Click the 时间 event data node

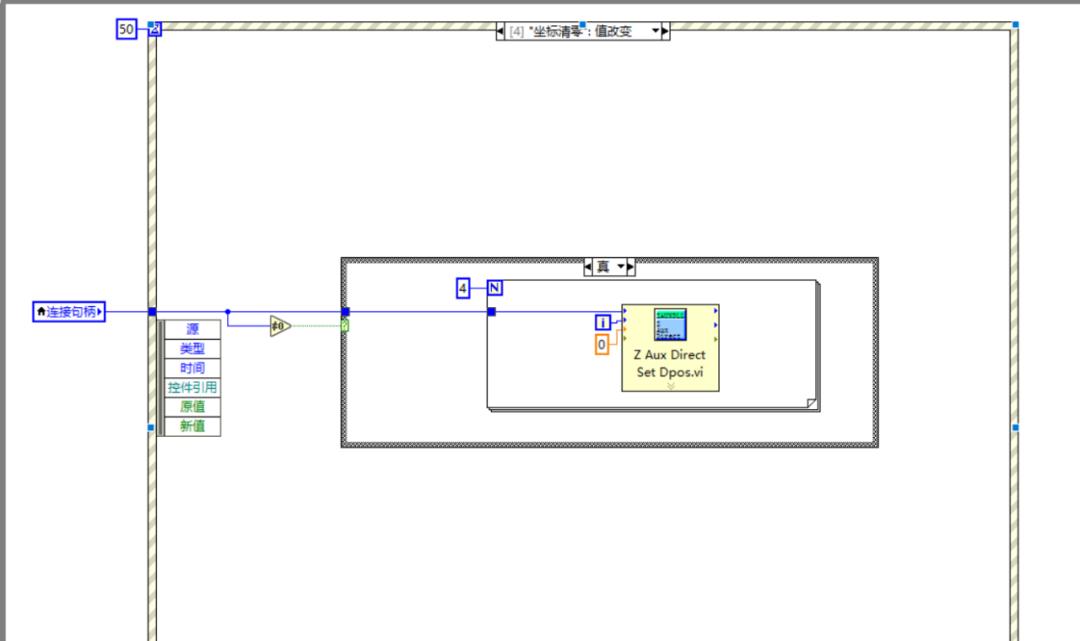pos(192,368)
